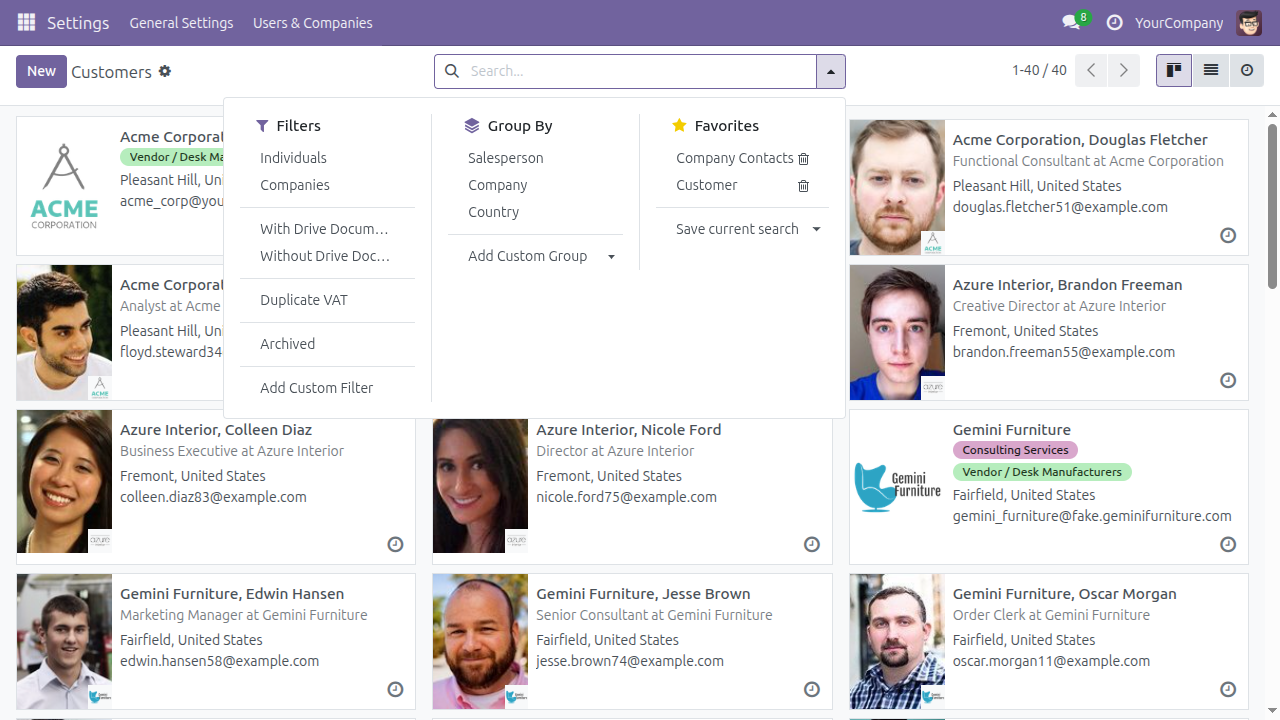Screen dimensions: 1280x720
Task: Delete the Company Contacts favorite
Action: 803,158
